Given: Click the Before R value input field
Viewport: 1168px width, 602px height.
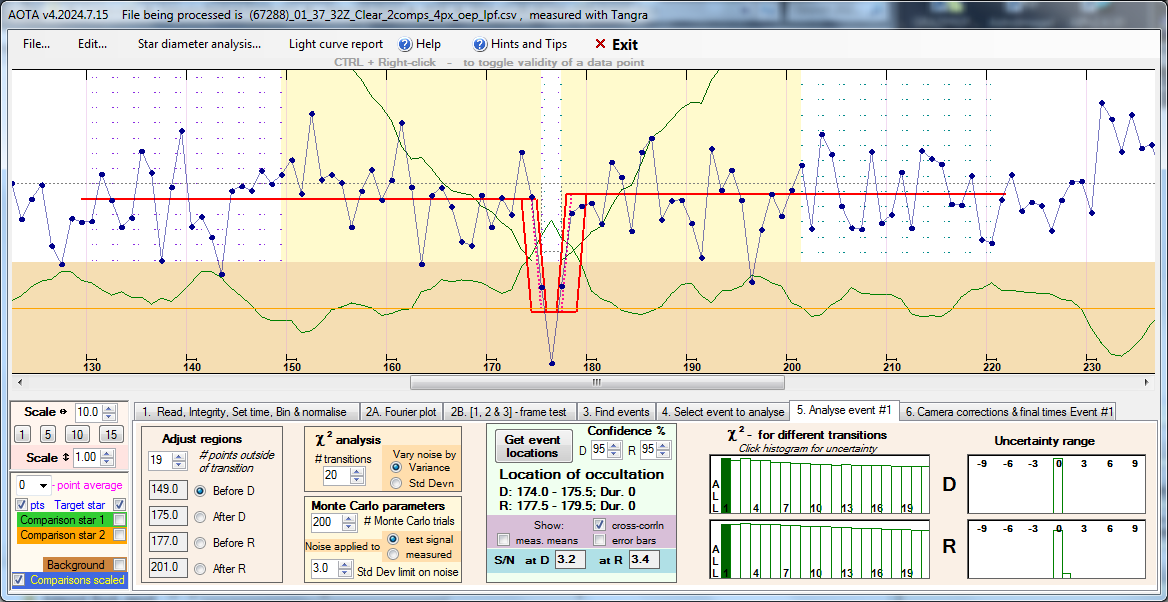Looking at the screenshot, I should click(163, 542).
